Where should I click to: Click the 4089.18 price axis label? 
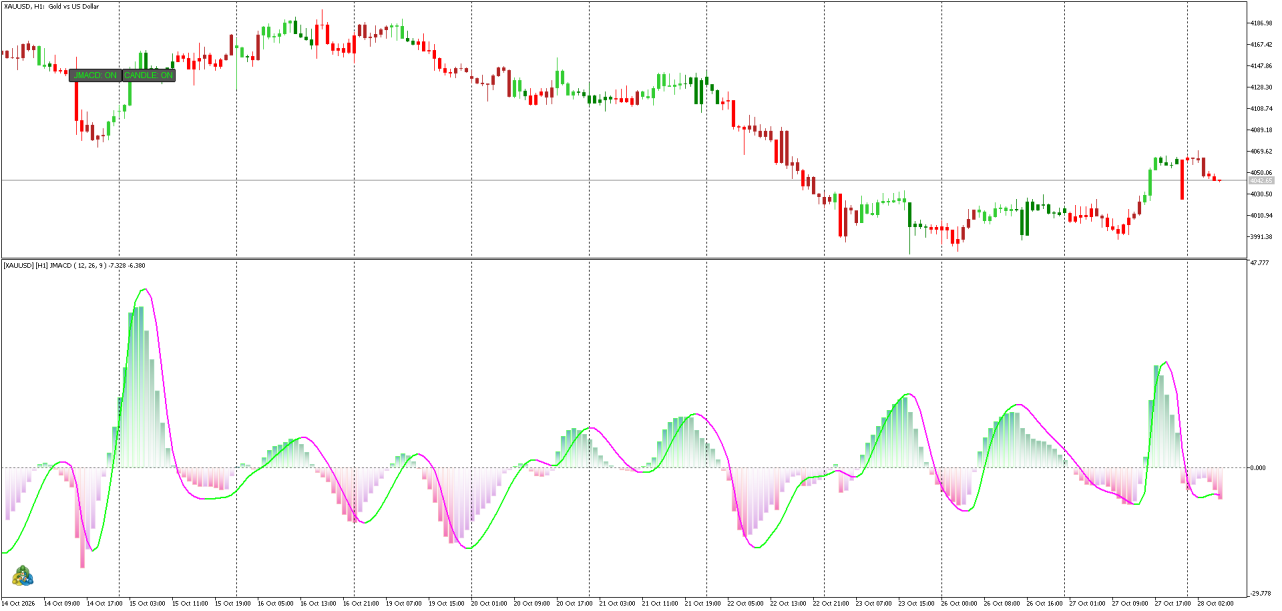click(x=1260, y=130)
